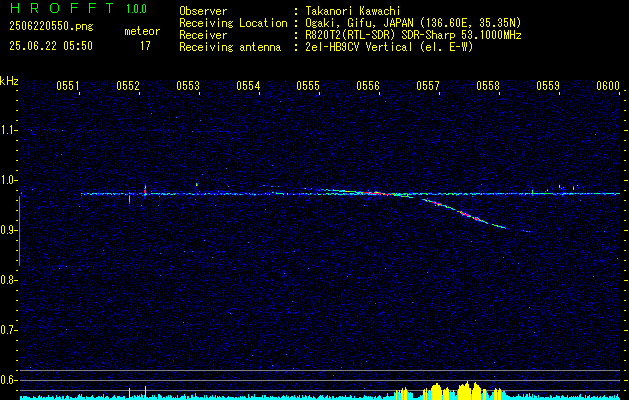Click time marker 0556
Screen dimensions: 629x400
point(368,85)
